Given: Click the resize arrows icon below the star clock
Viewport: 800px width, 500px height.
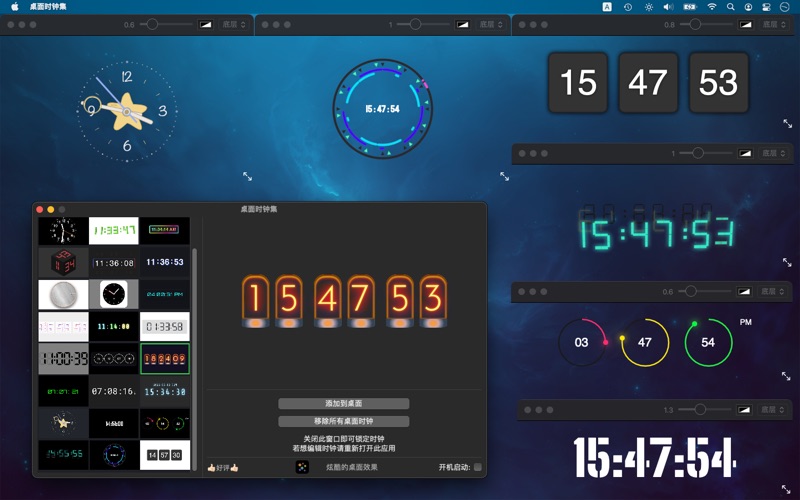Looking at the screenshot, I should (248, 176).
